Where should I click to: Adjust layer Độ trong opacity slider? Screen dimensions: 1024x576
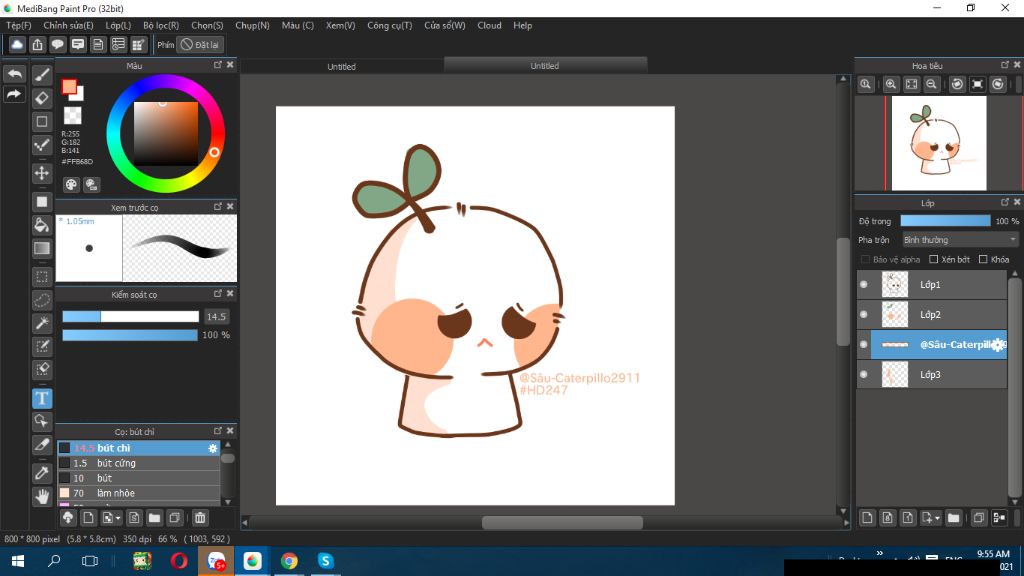tap(945, 221)
